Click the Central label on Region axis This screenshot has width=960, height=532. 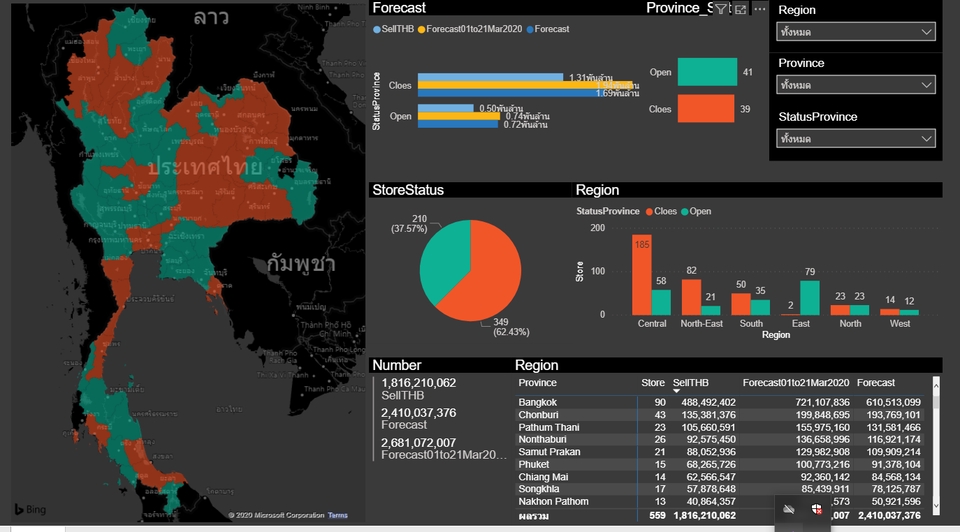tap(651, 323)
